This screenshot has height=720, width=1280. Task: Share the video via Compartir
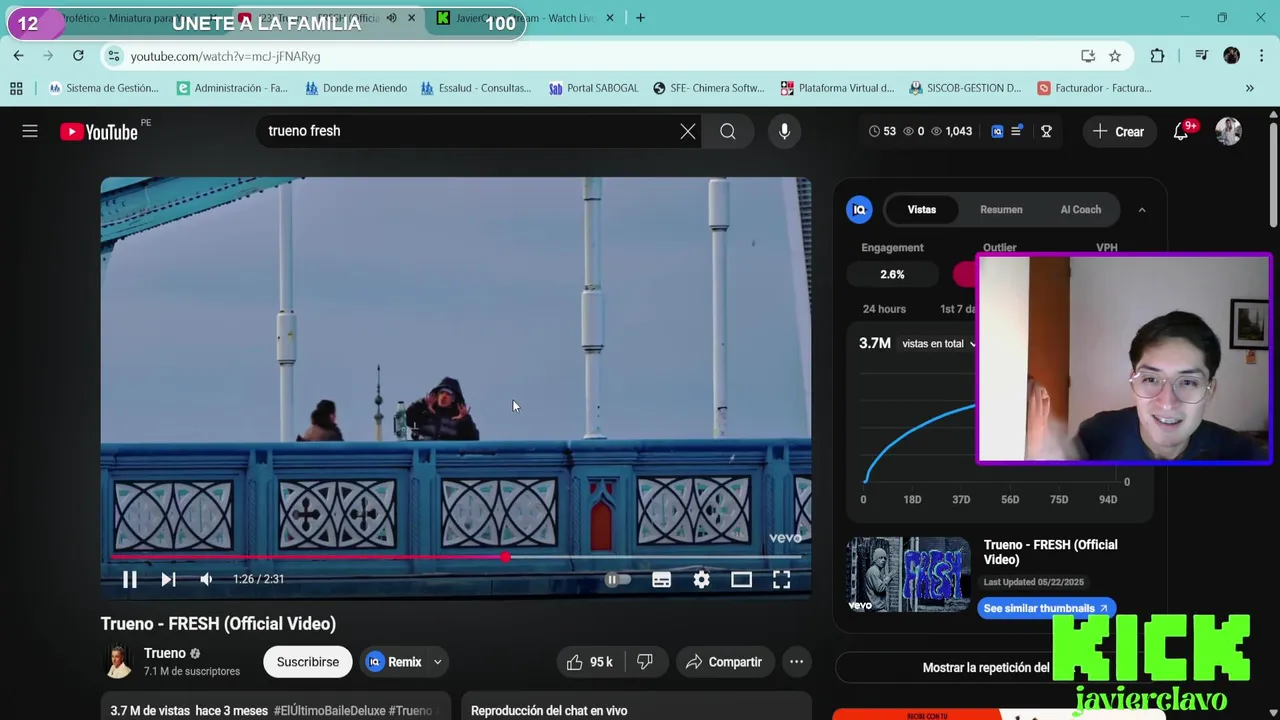coord(724,662)
